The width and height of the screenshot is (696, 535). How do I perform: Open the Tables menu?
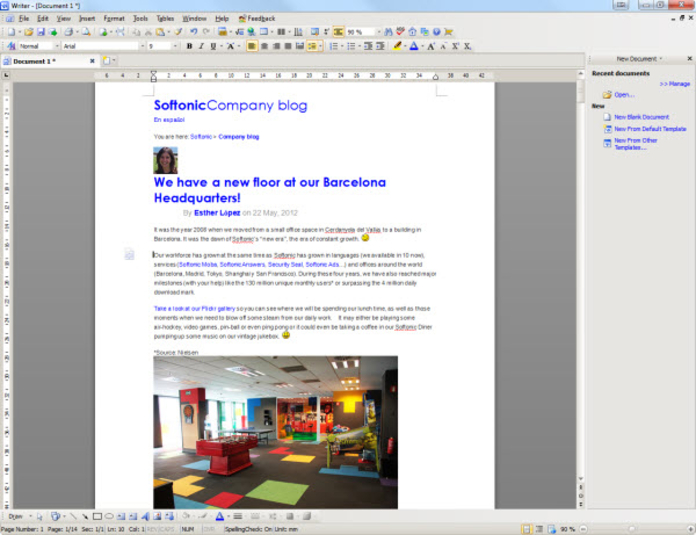(x=165, y=18)
